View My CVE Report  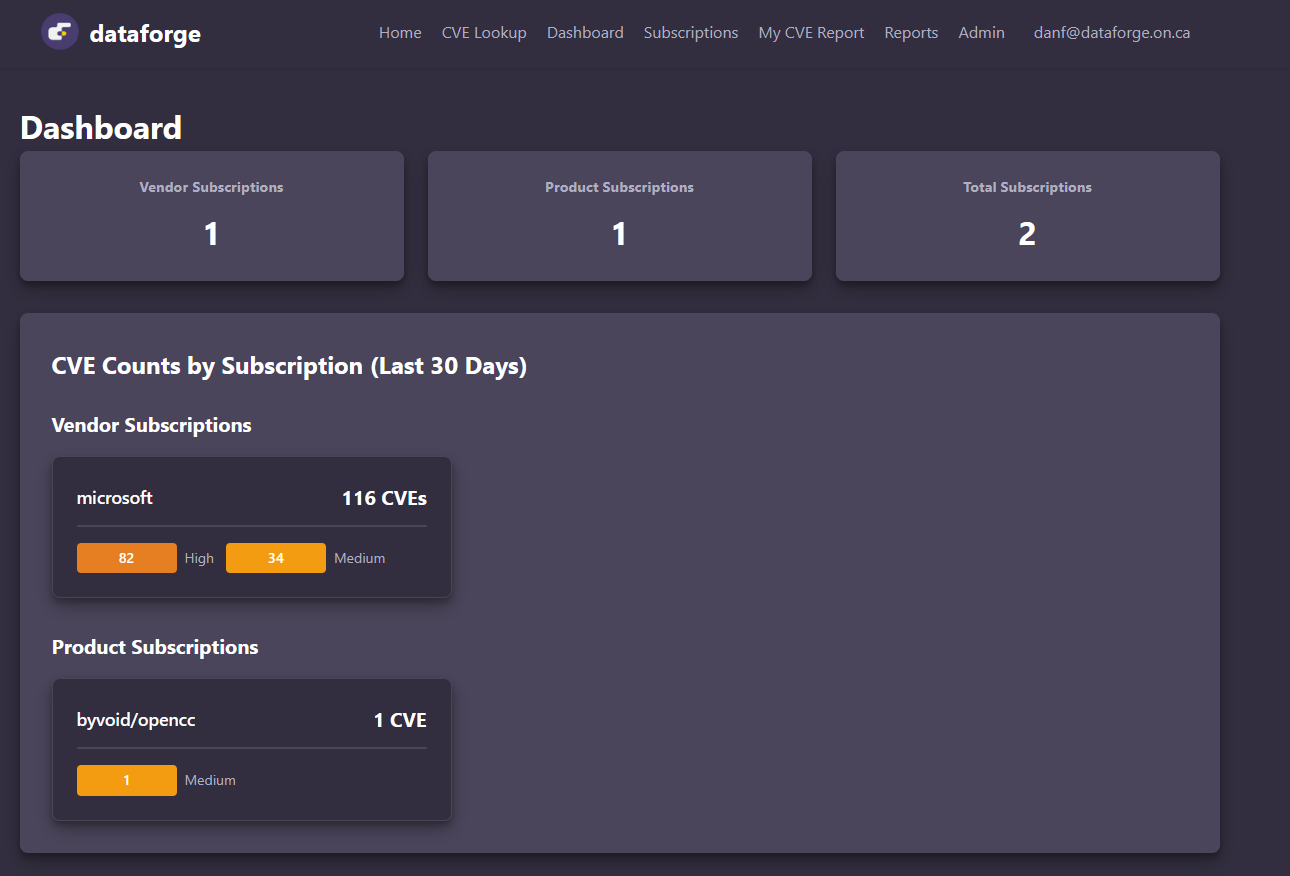click(811, 32)
